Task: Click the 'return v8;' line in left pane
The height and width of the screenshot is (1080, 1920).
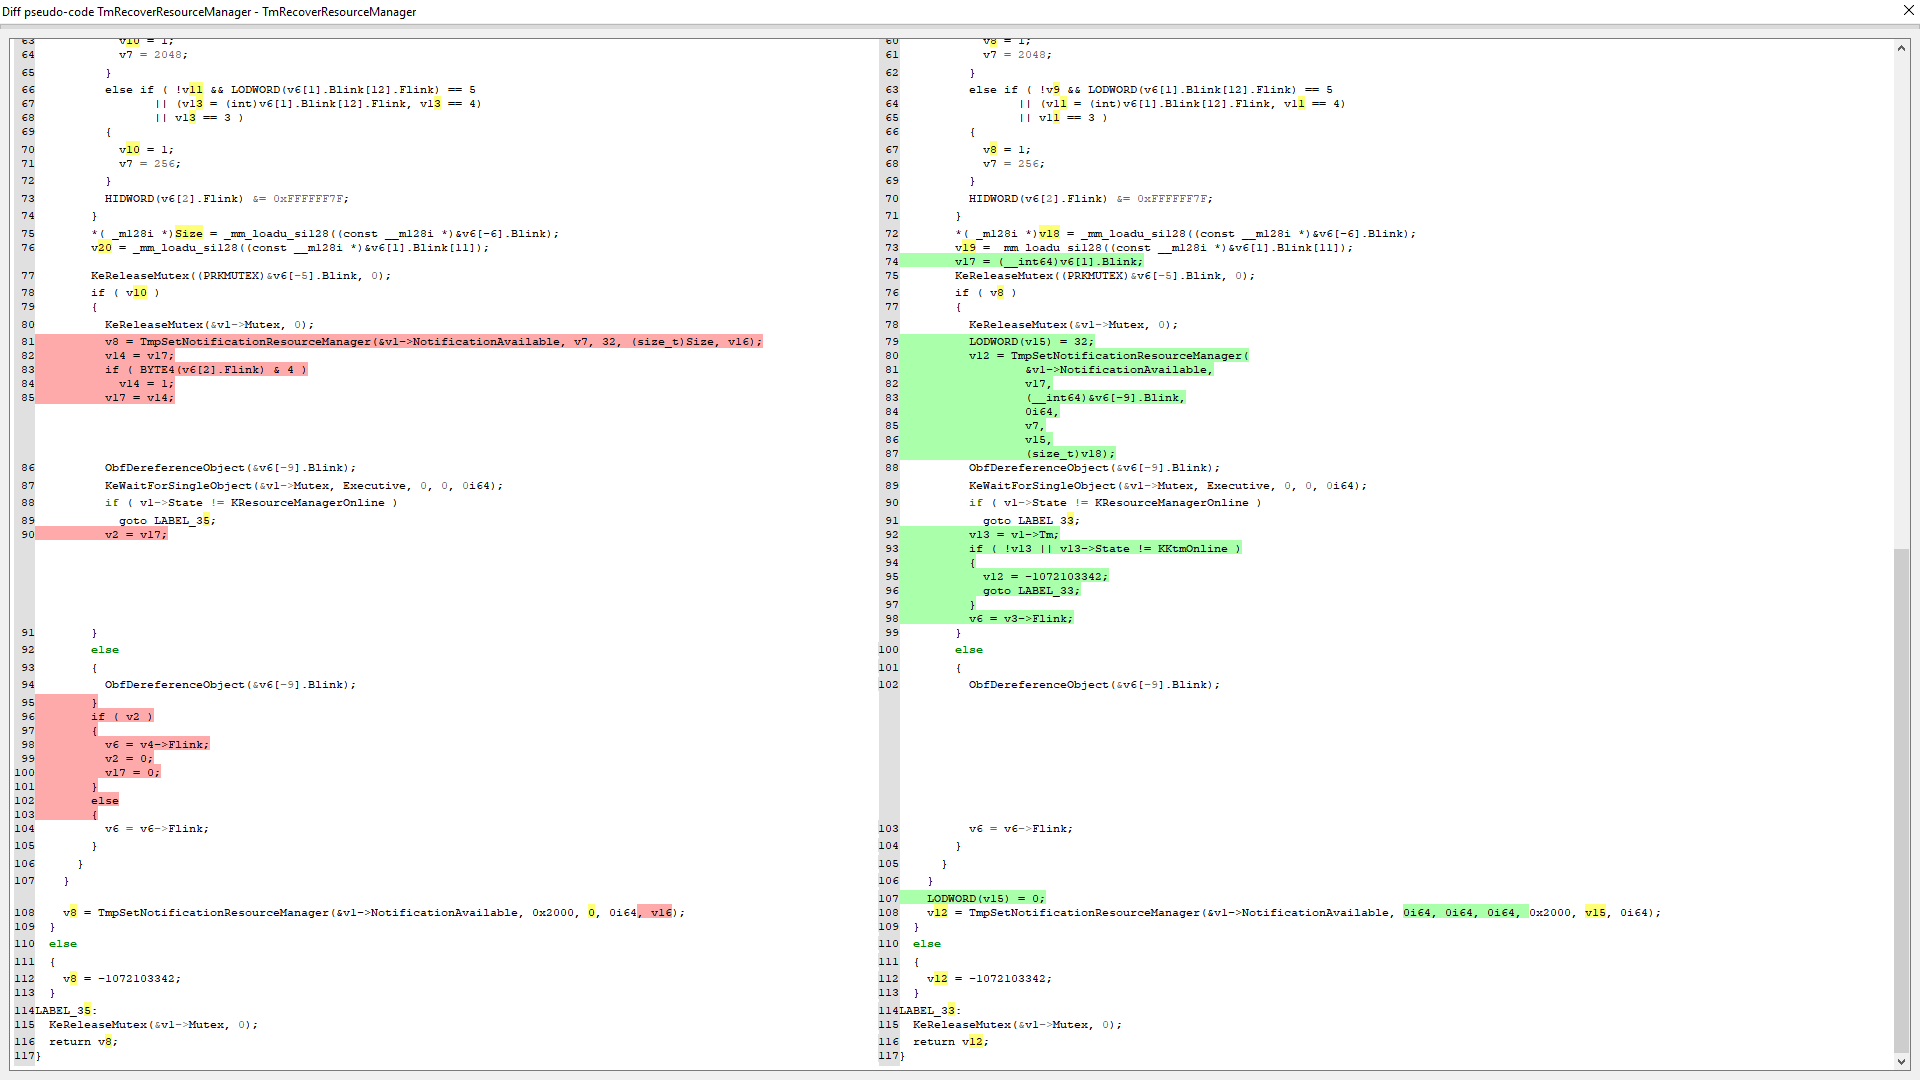Action: [x=83, y=1042]
